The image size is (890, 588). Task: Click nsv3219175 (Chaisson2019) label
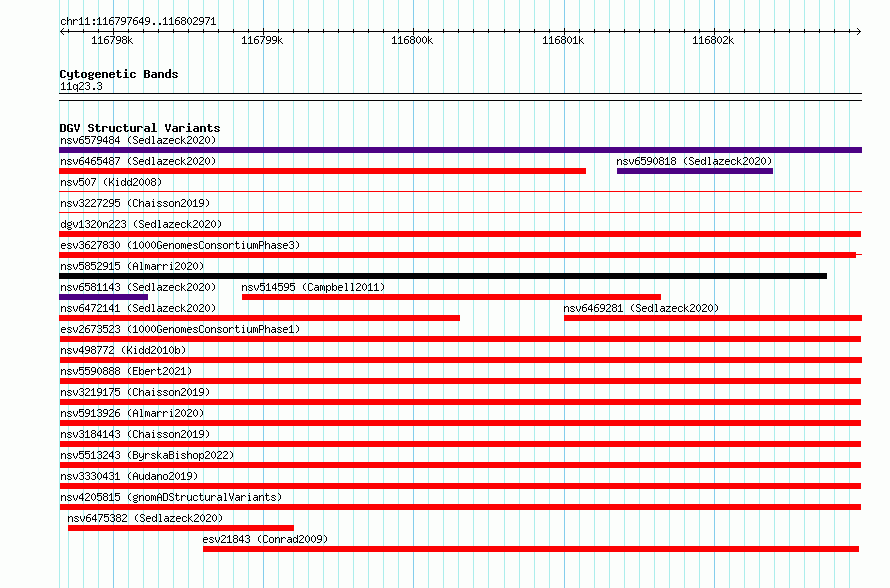[x=135, y=392]
